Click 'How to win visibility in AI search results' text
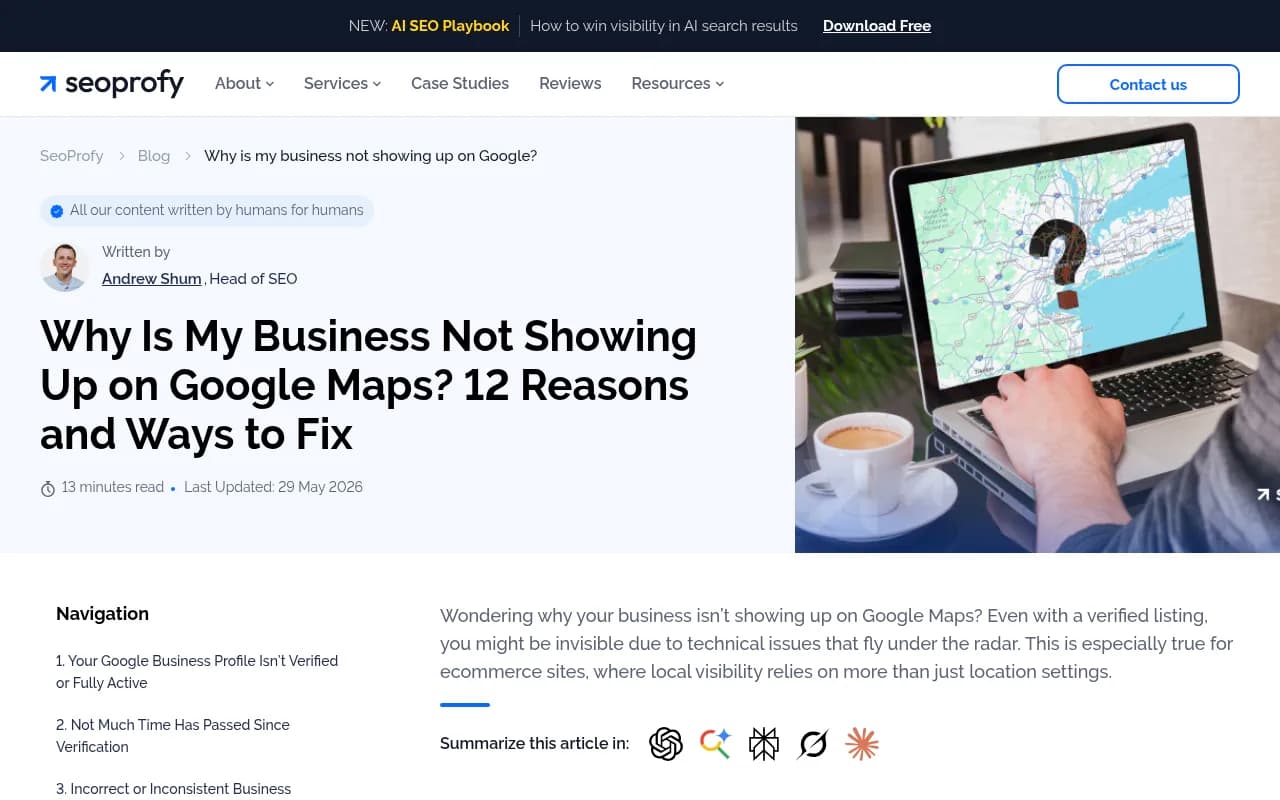 click(x=664, y=26)
